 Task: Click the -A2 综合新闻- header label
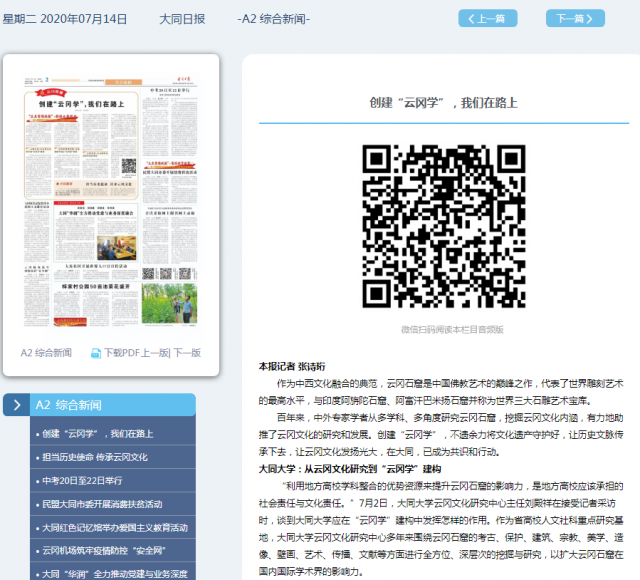coord(273,19)
